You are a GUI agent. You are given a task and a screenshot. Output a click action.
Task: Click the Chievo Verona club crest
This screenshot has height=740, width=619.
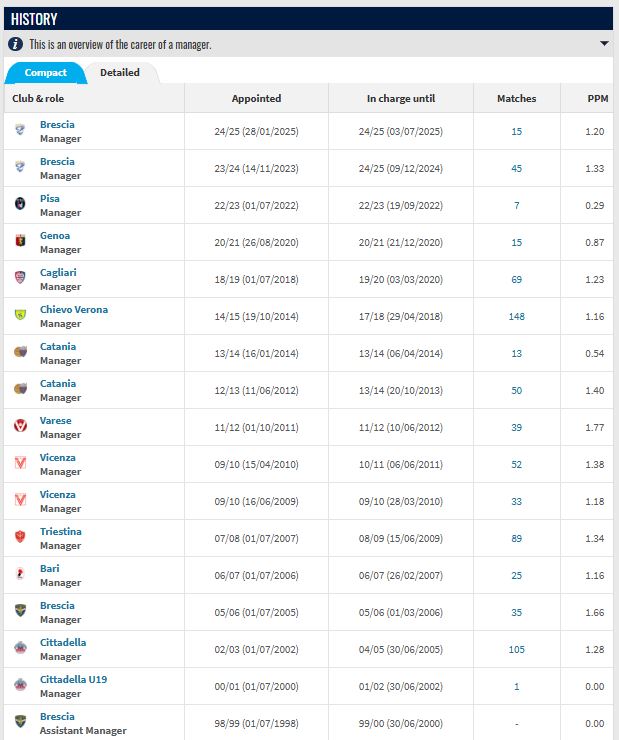click(20, 314)
